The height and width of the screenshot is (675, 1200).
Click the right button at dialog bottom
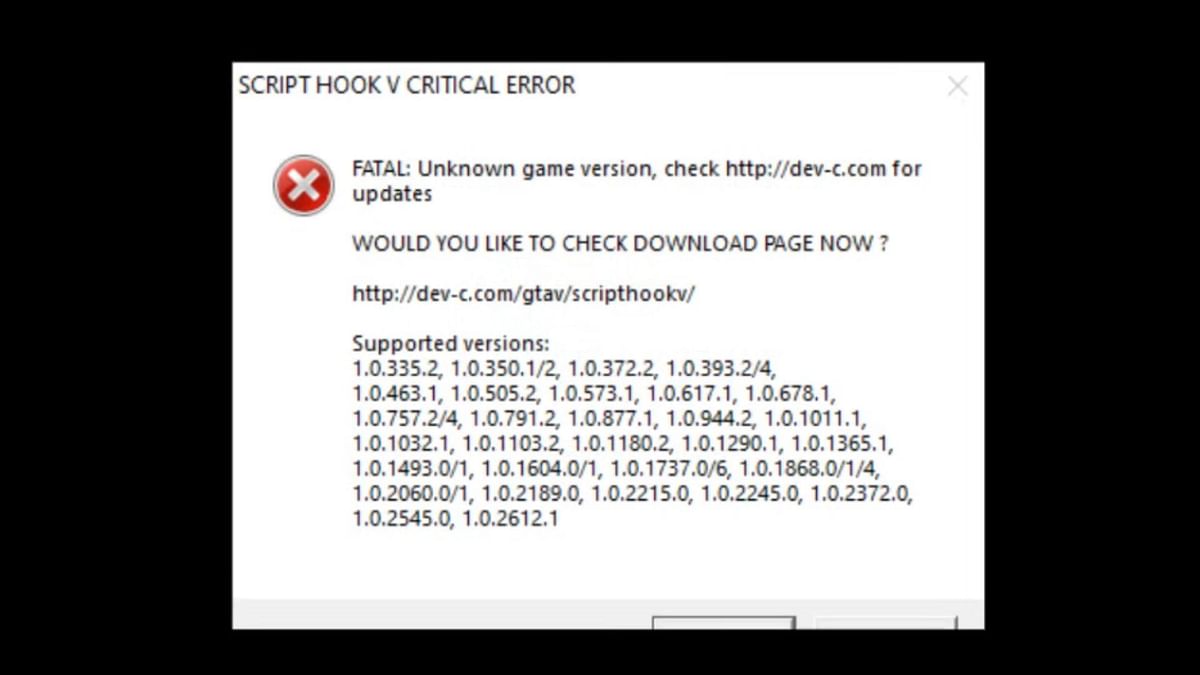pyautogui.click(x=886, y=622)
